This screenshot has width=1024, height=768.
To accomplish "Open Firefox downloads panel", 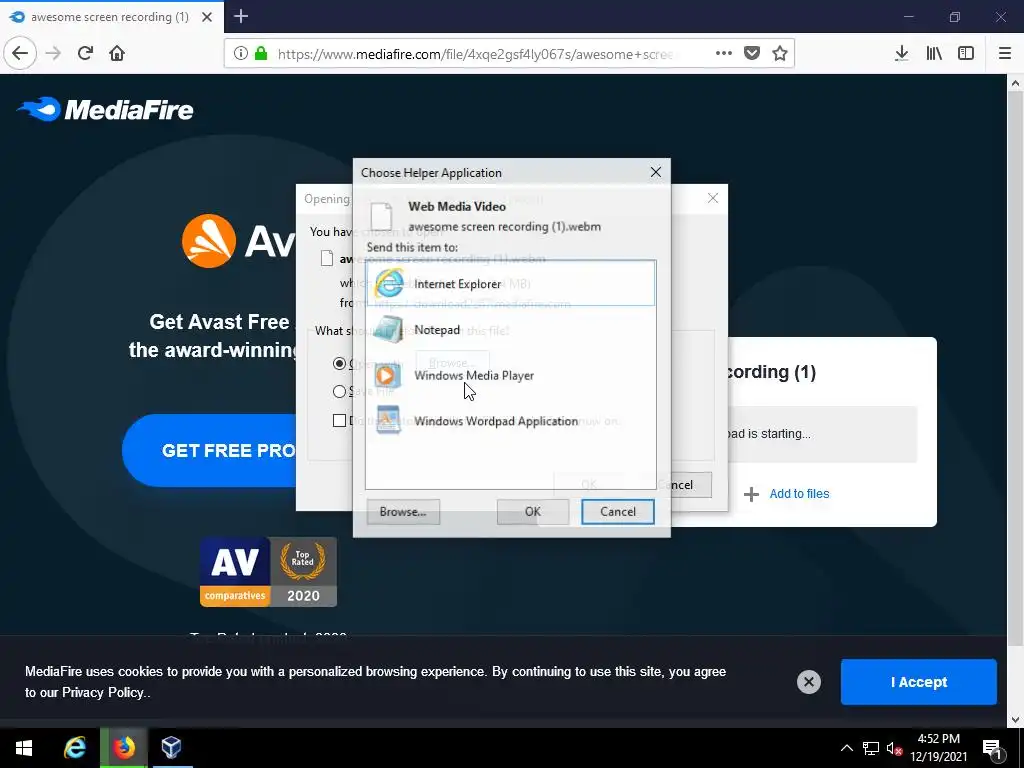I will [901, 54].
